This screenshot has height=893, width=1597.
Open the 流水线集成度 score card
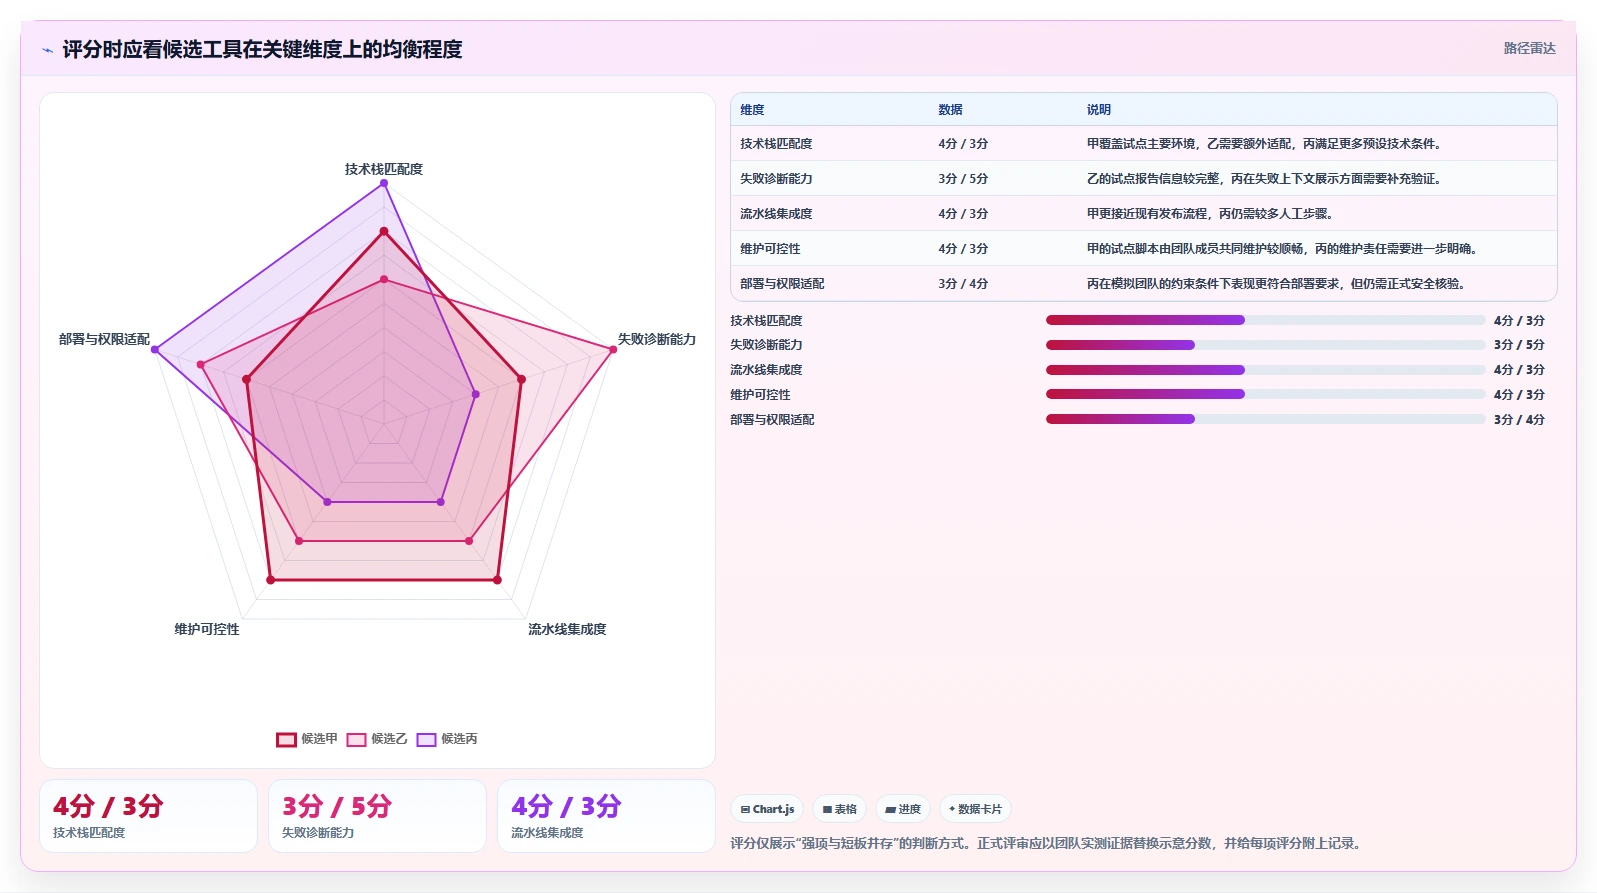pos(606,816)
